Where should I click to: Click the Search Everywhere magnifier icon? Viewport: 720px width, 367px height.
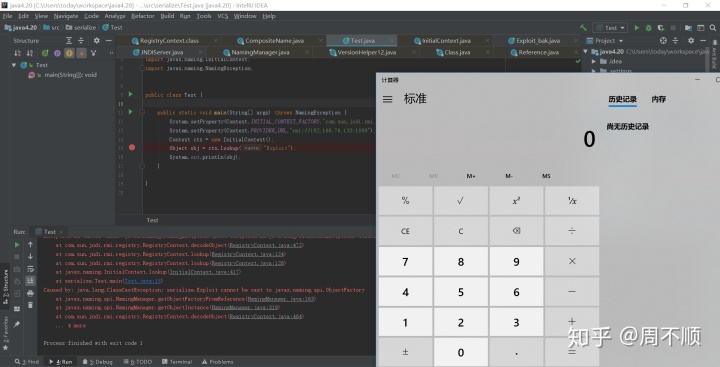[x=713, y=28]
